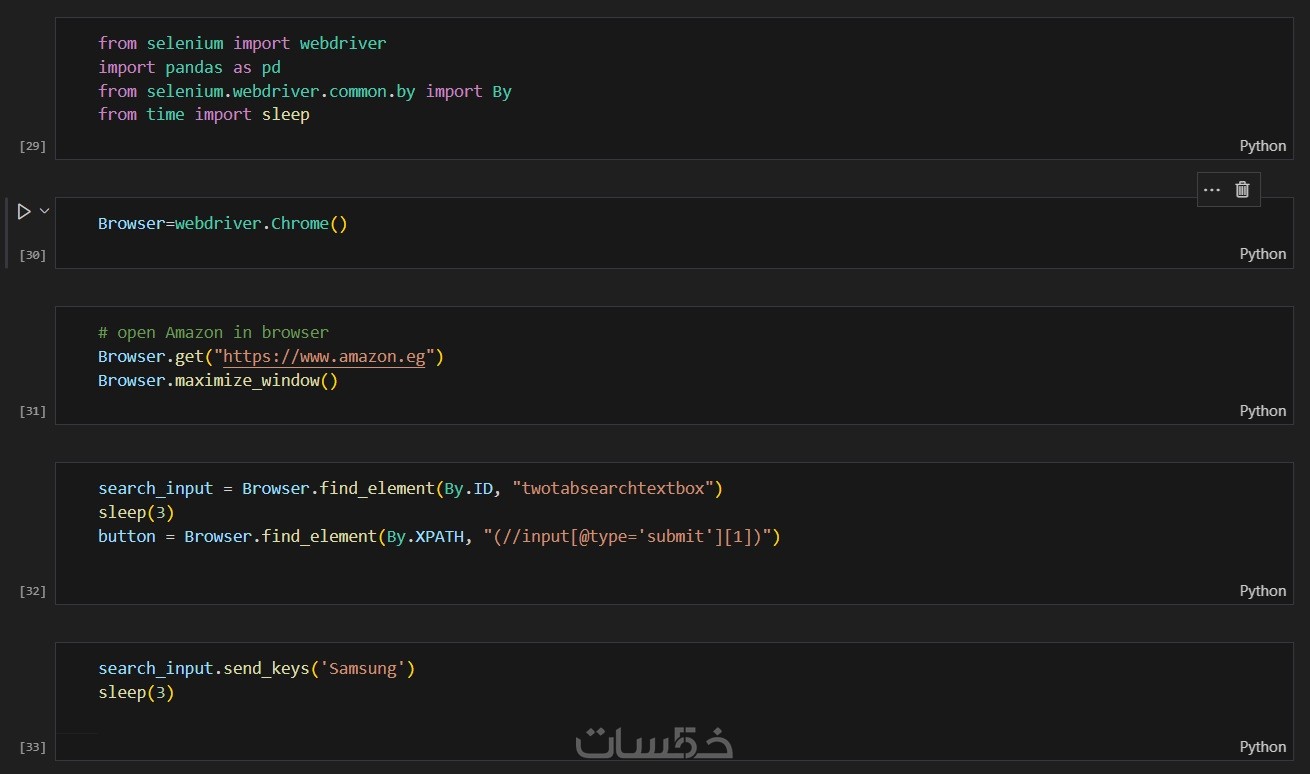
Task: Click execution count [29] label
Action: coord(33,147)
